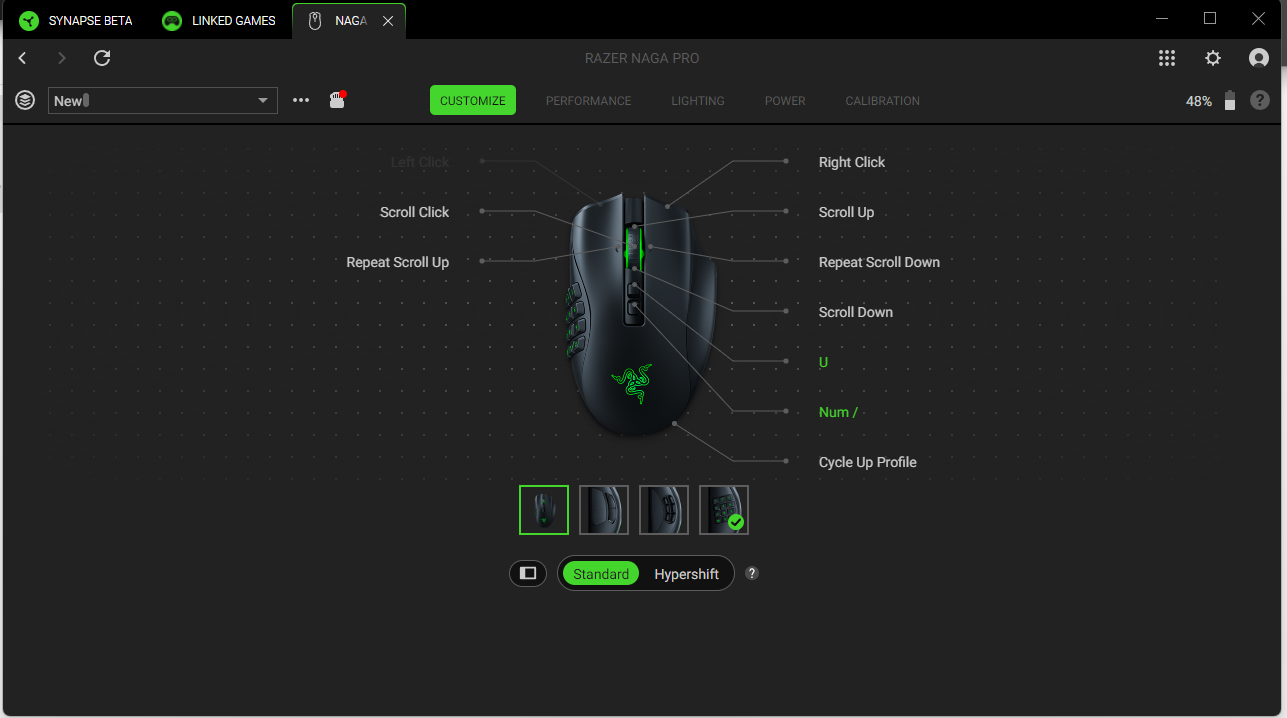
Task: Switch to the Linked Games tab
Action: pos(220,21)
